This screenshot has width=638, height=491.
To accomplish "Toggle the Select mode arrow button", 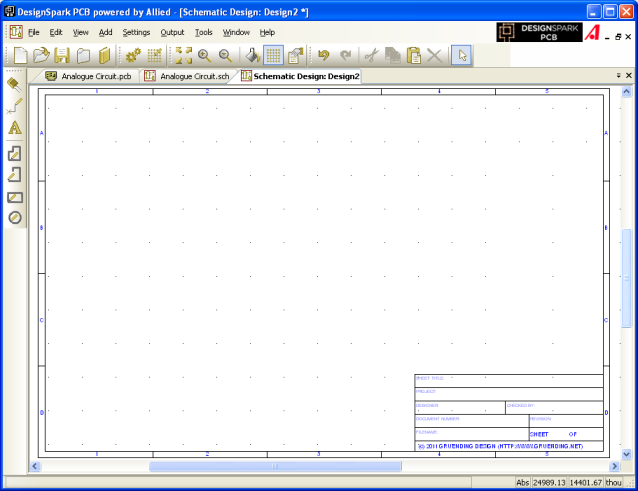I will pyautogui.click(x=461, y=56).
